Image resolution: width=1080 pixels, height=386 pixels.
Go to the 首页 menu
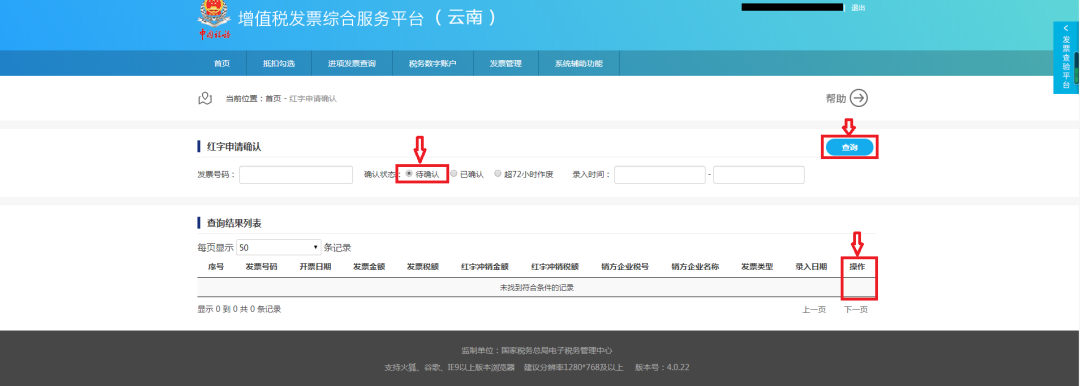click(x=222, y=63)
